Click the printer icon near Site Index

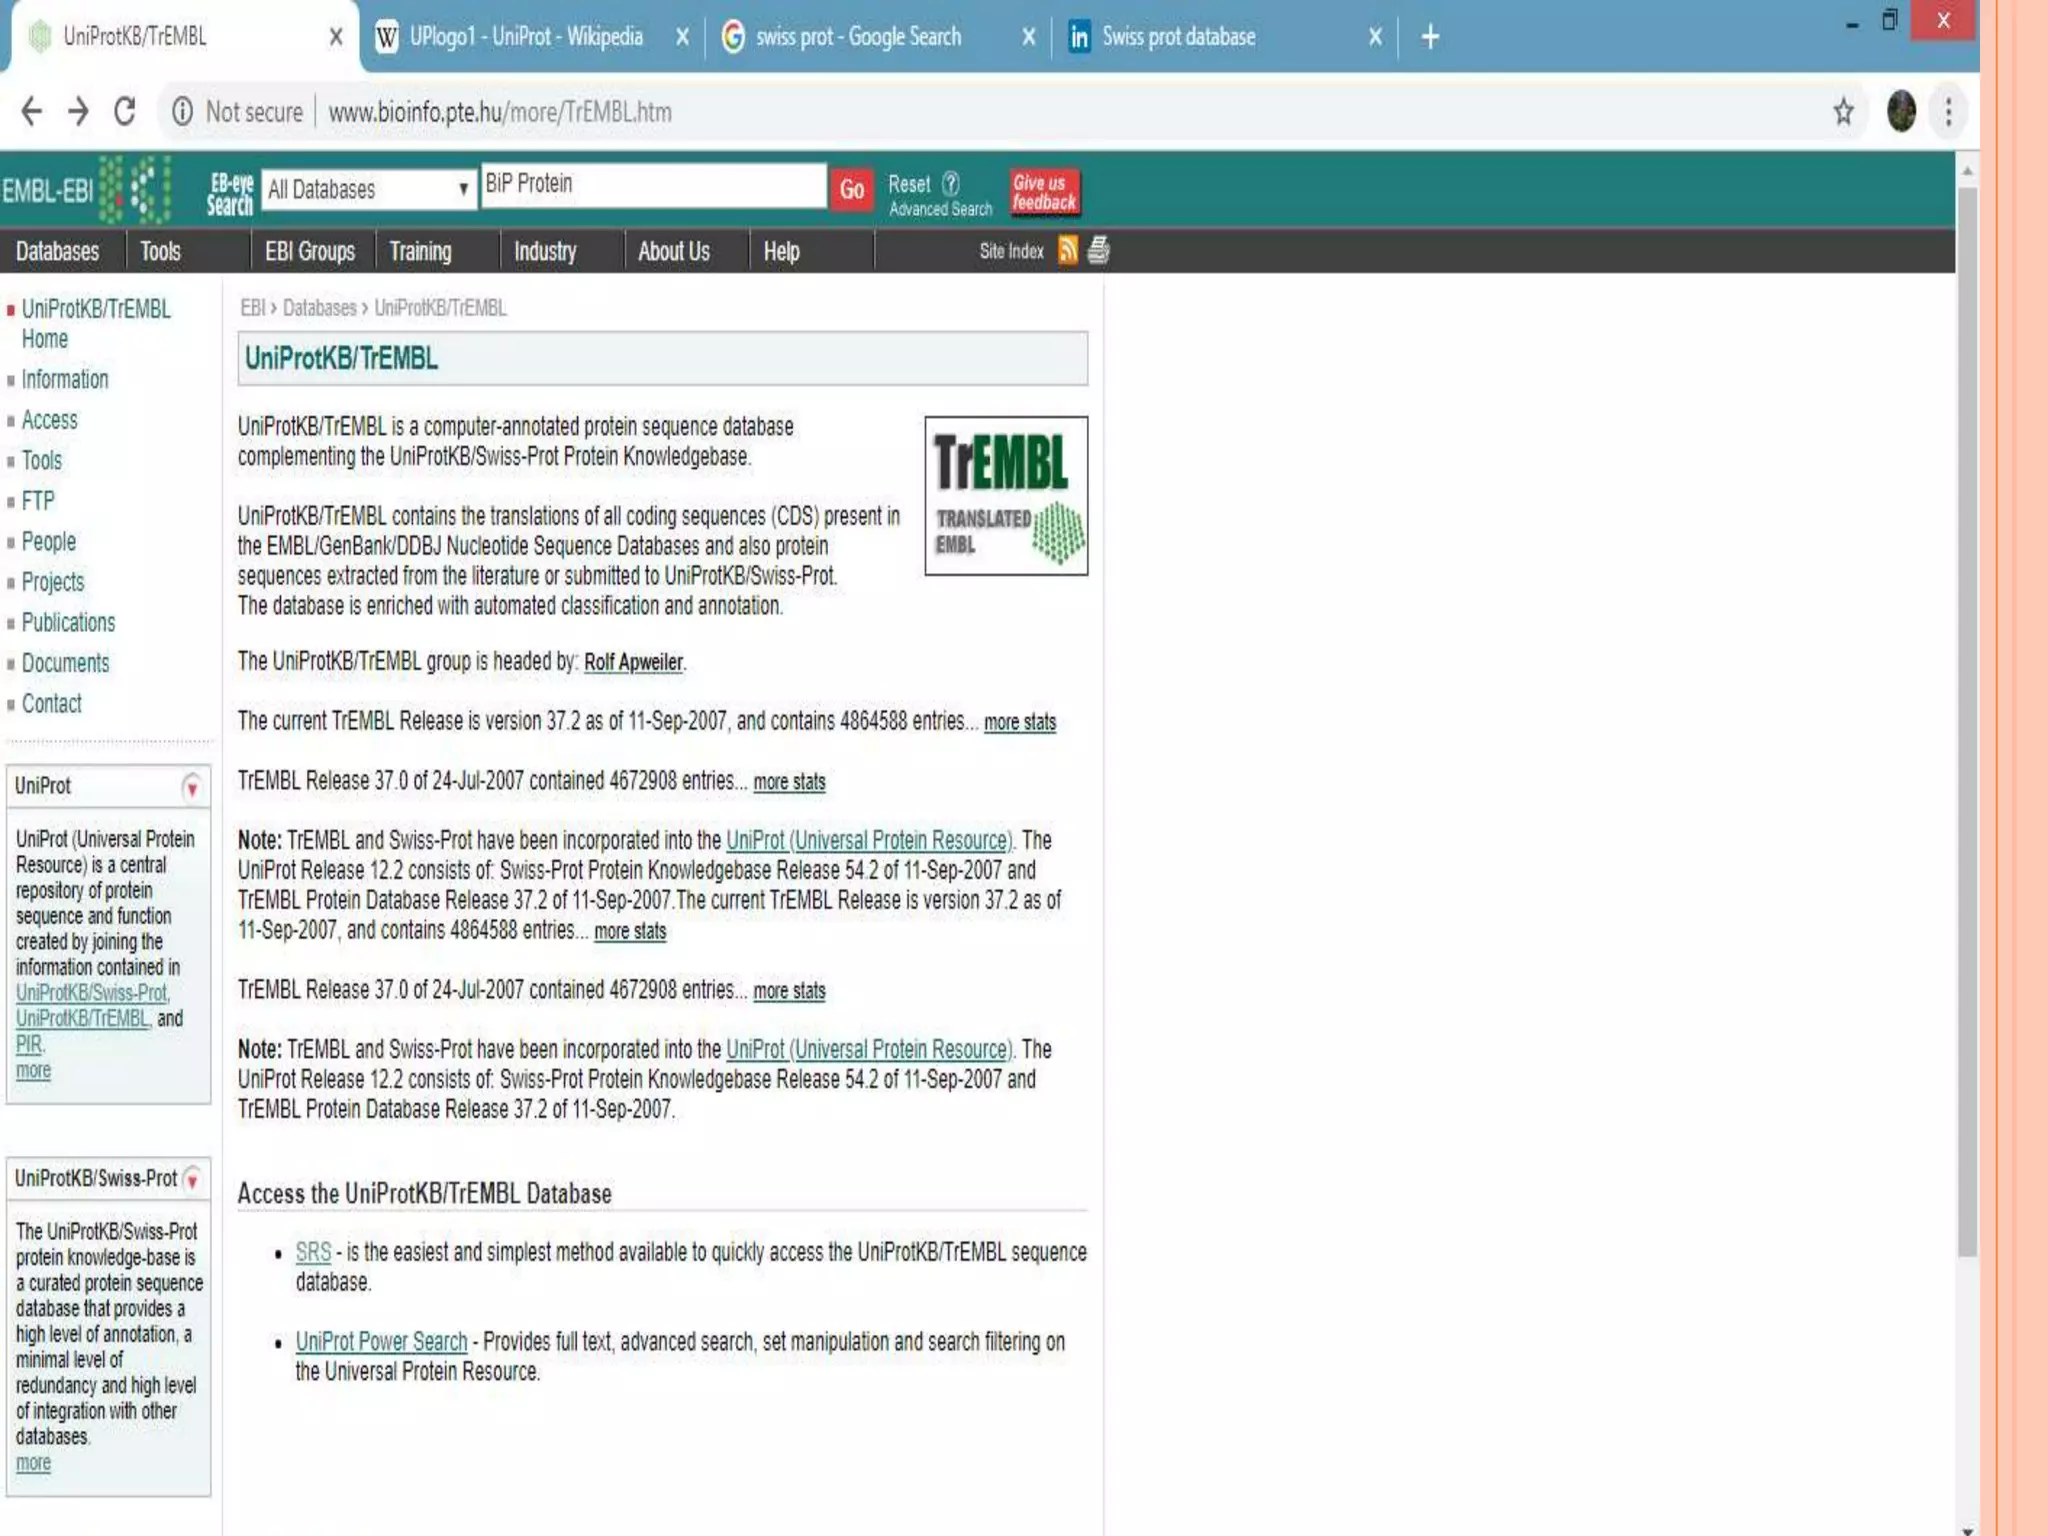pyautogui.click(x=1098, y=250)
